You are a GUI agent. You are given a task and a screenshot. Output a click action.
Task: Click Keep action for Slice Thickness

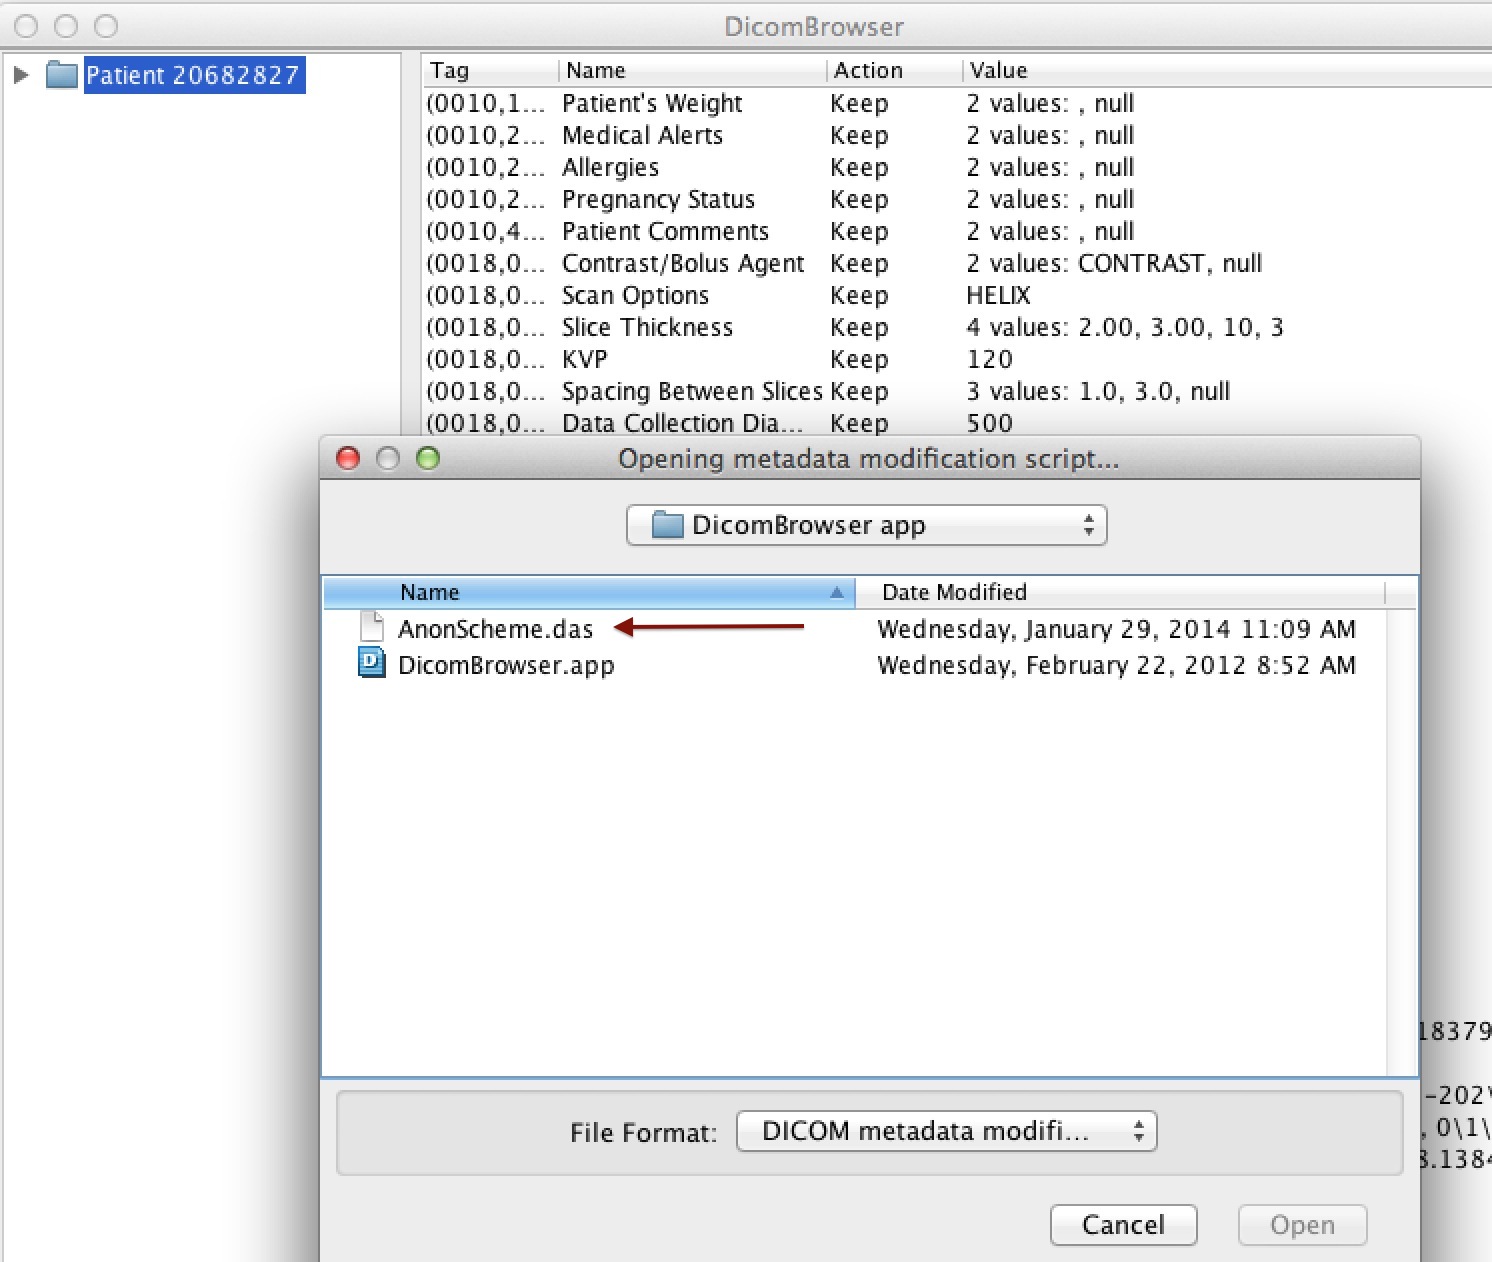point(859,327)
